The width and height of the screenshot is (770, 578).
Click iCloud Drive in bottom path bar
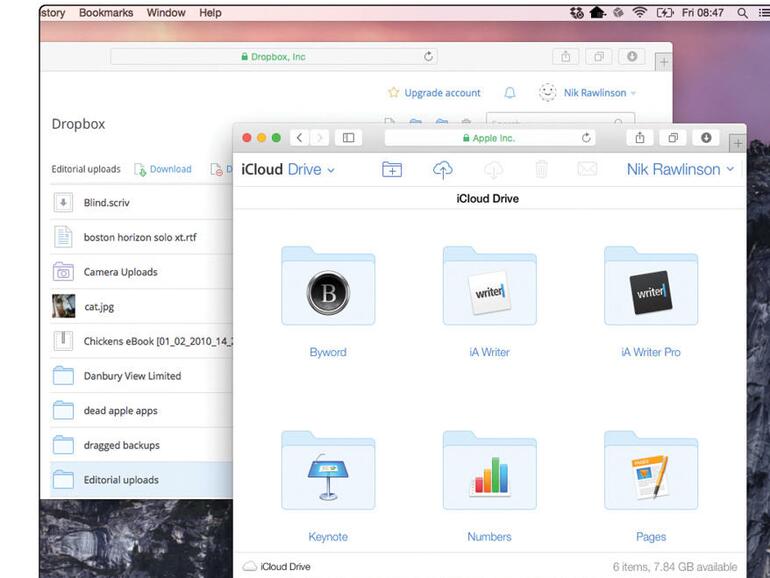pos(277,566)
